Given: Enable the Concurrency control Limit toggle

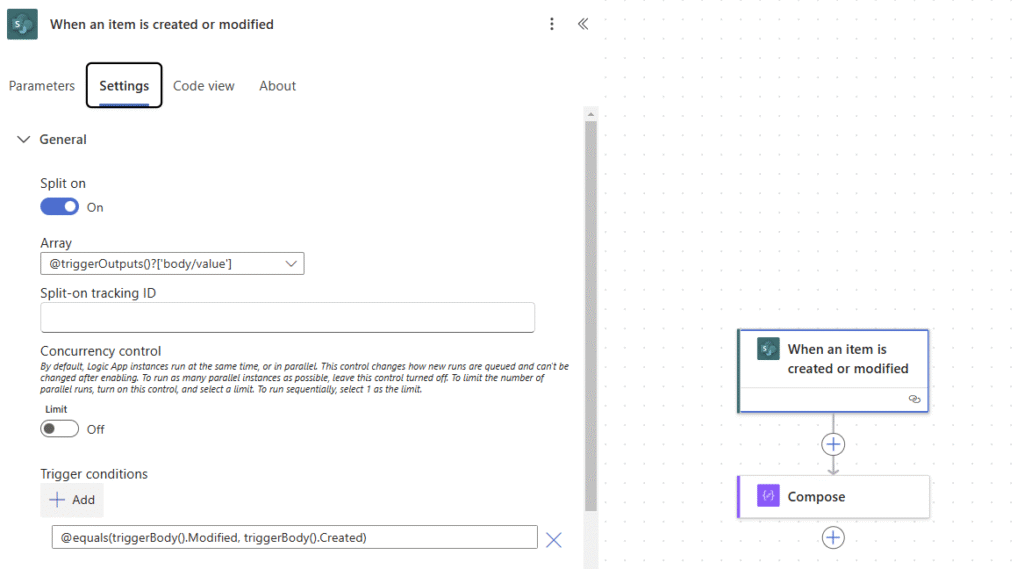Looking at the screenshot, I should (x=59, y=429).
